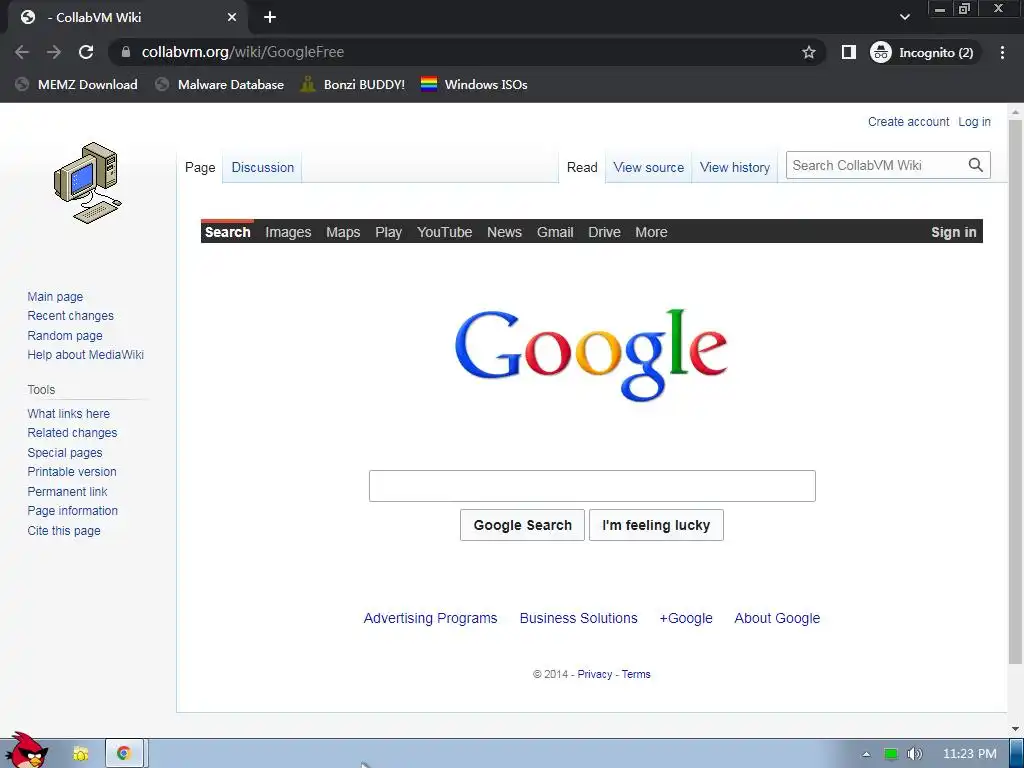Click Drive in the Google bar
1024x768 pixels.
[x=604, y=232]
